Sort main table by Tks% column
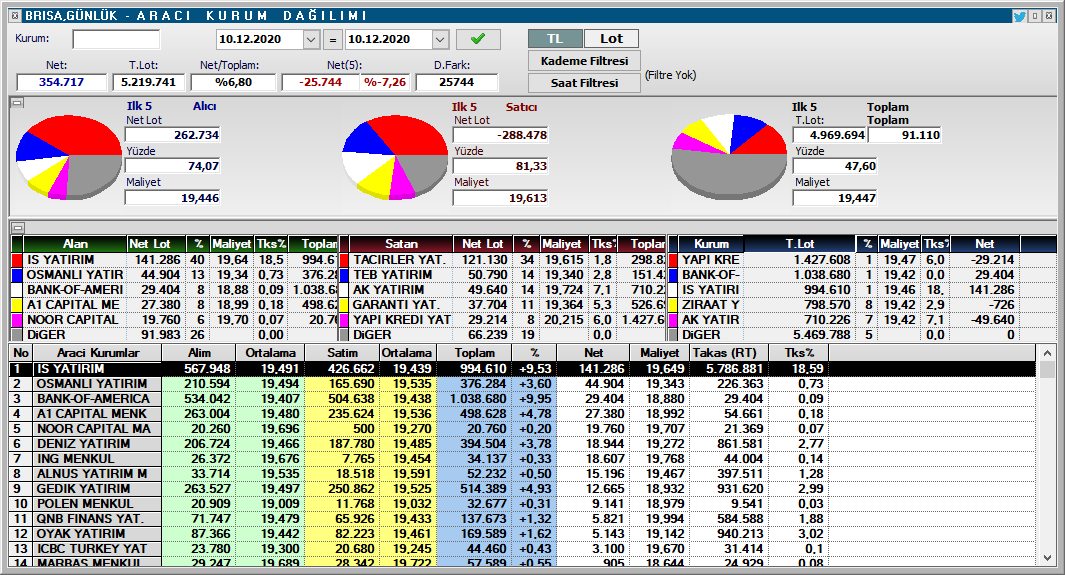 [799, 353]
